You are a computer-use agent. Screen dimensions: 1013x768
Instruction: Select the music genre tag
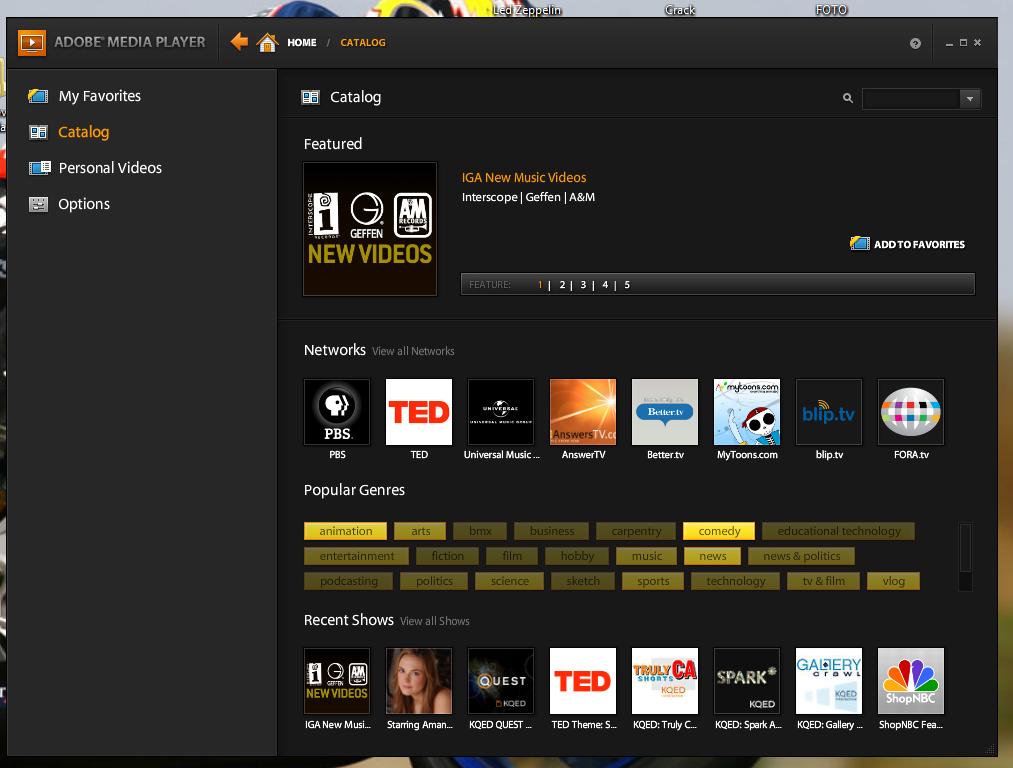(647, 556)
